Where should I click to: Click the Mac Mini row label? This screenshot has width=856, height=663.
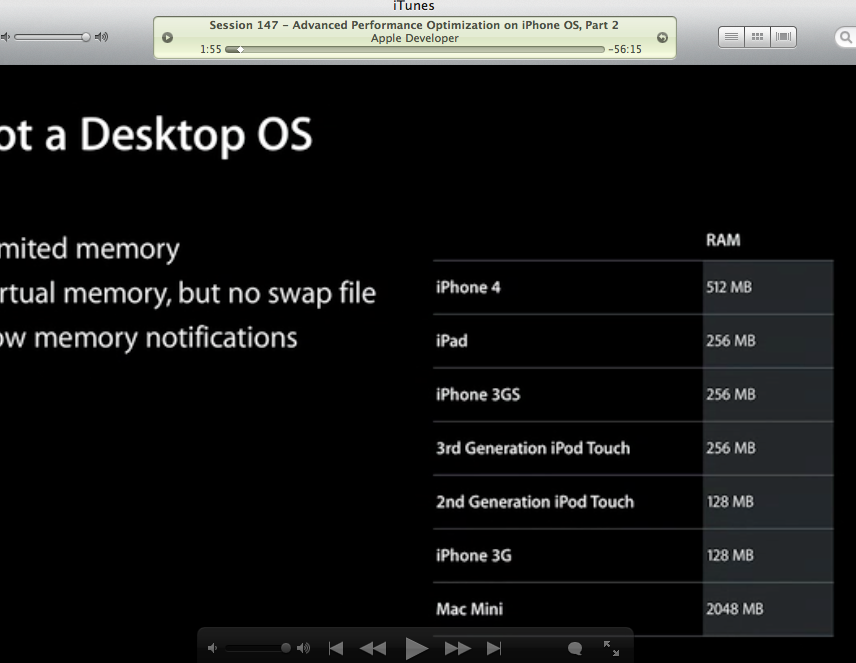click(469, 609)
